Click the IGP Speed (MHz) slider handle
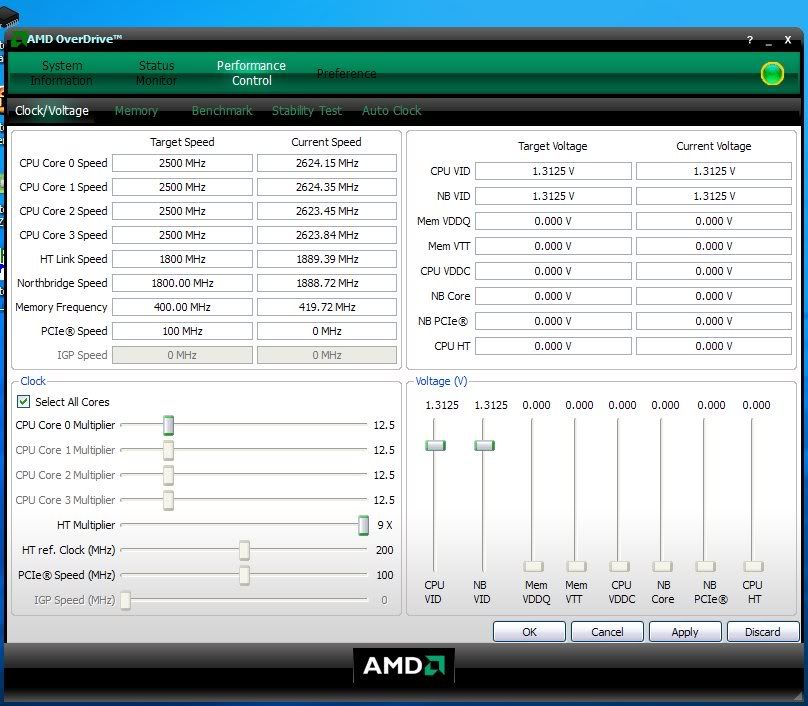 tap(126, 600)
